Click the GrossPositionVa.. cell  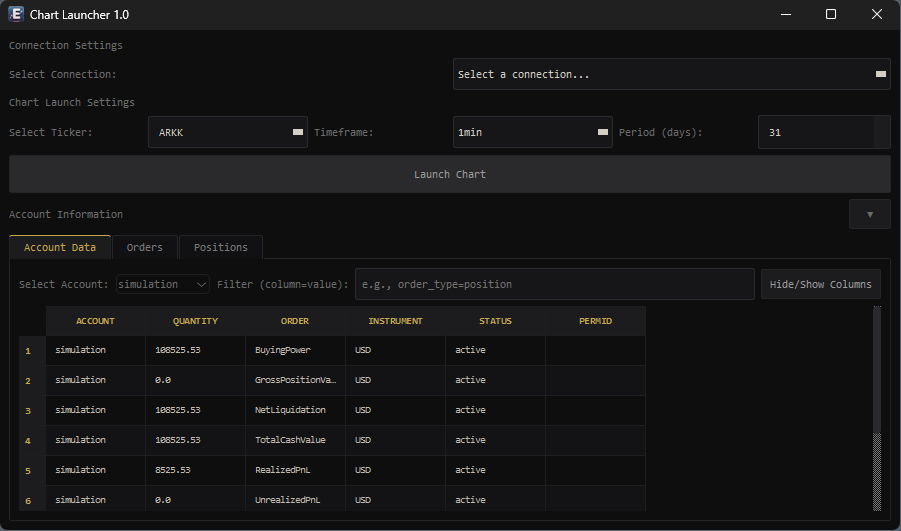pyautogui.click(x=295, y=380)
